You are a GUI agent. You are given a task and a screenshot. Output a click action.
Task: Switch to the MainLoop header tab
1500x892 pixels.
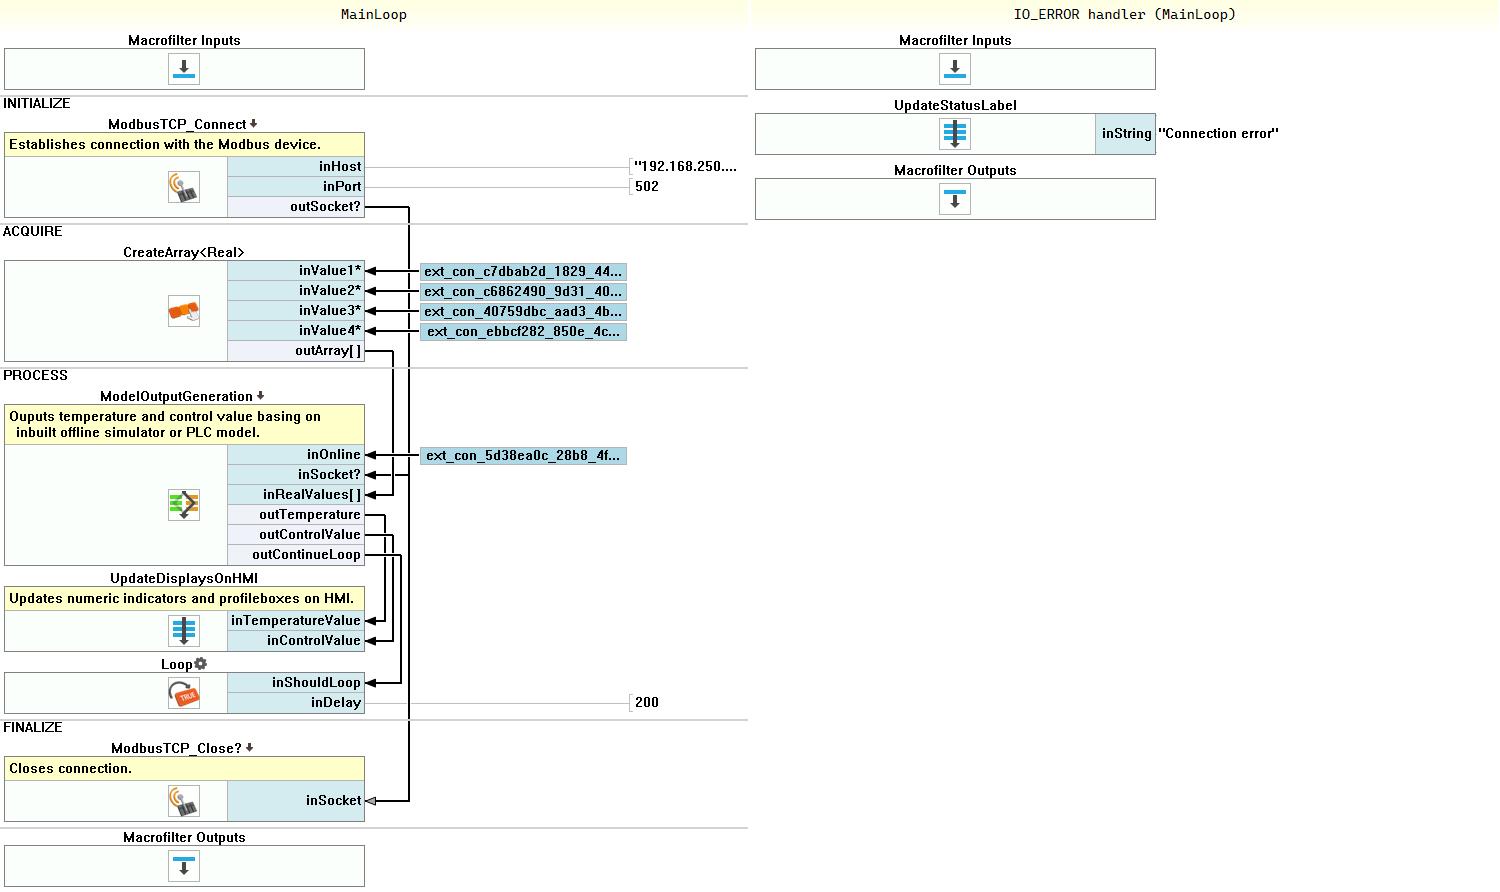[x=374, y=14]
